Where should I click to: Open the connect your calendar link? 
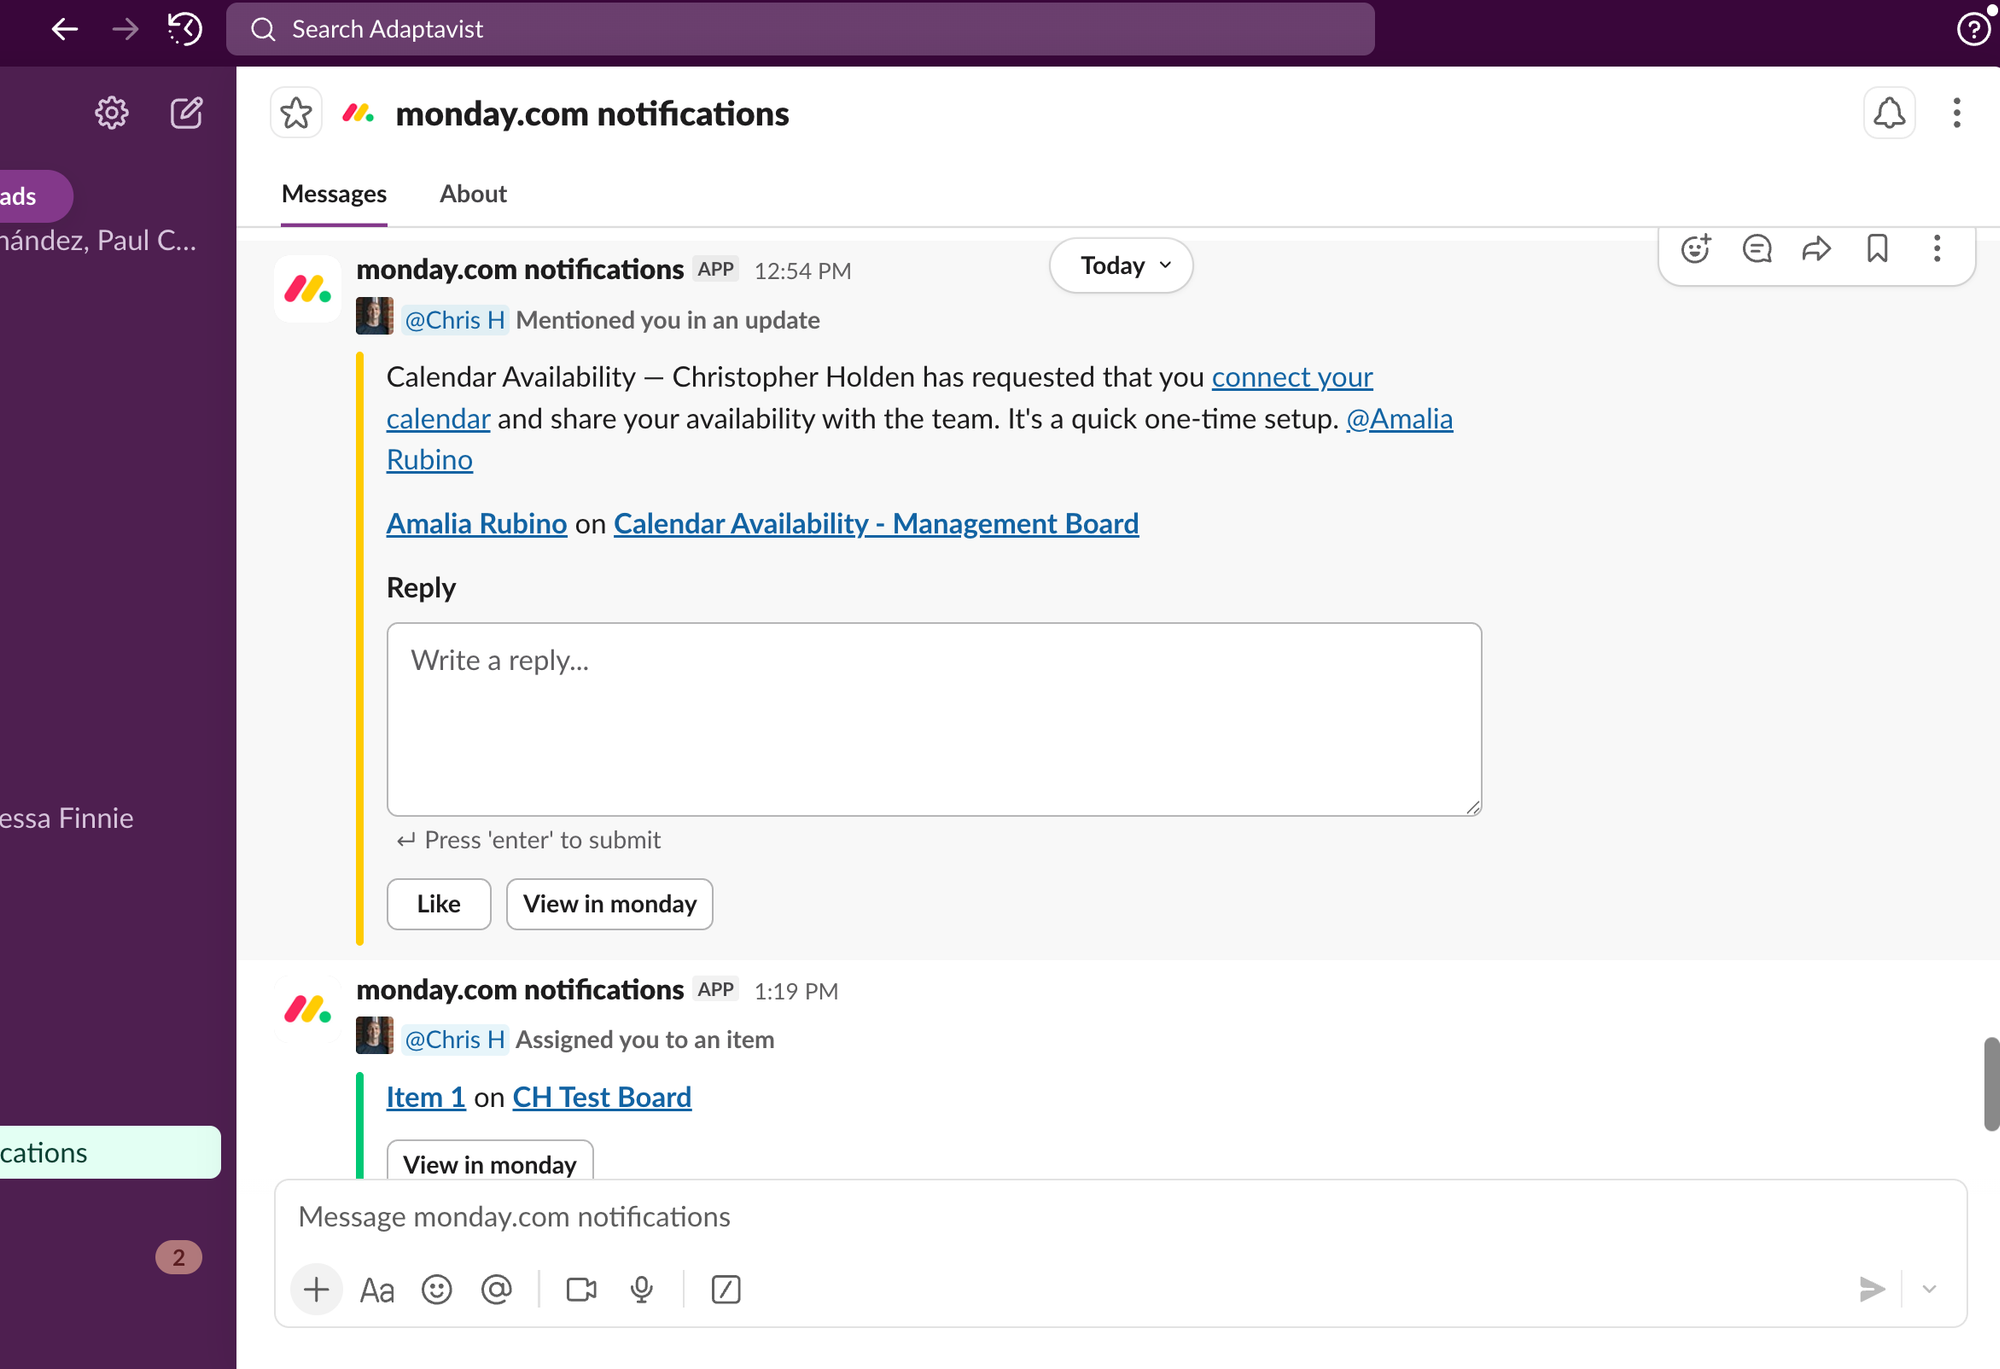click(1292, 377)
